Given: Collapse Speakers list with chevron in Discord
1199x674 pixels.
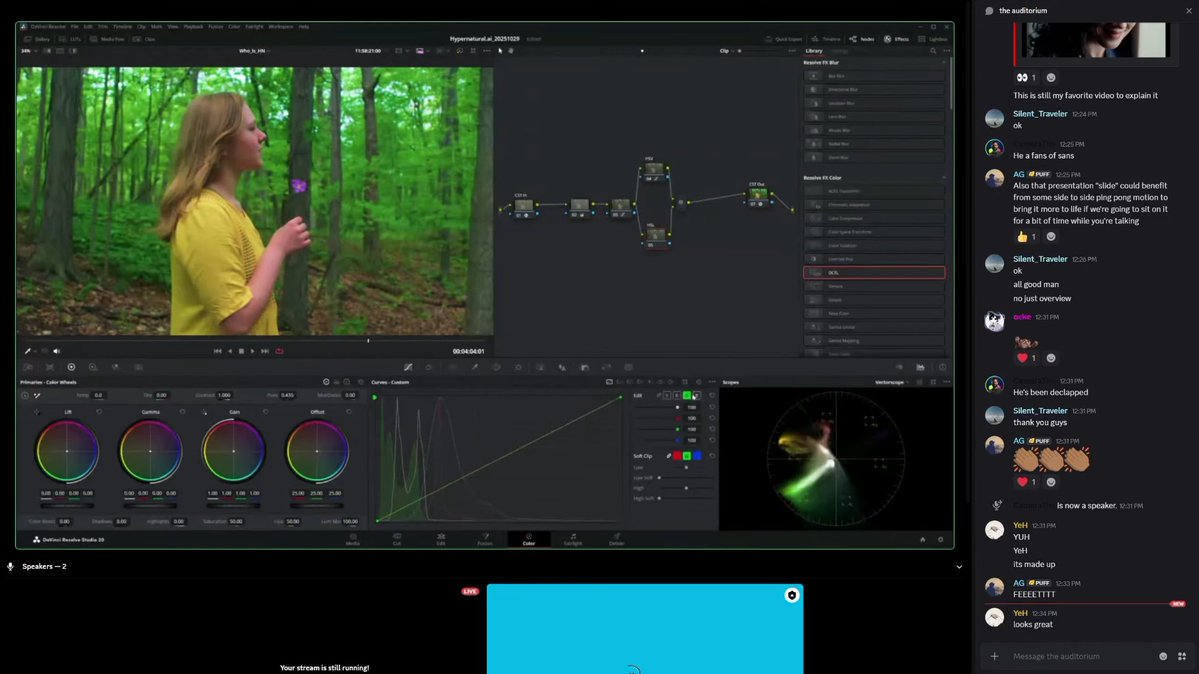Looking at the screenshot, I should [x=959, y=567].
